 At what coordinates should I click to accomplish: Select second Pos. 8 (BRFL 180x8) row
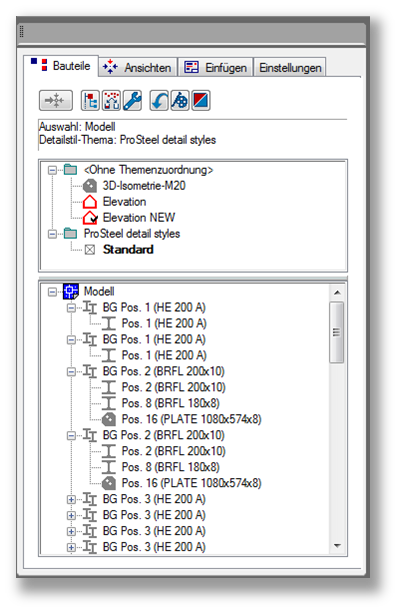coord(171,467)
